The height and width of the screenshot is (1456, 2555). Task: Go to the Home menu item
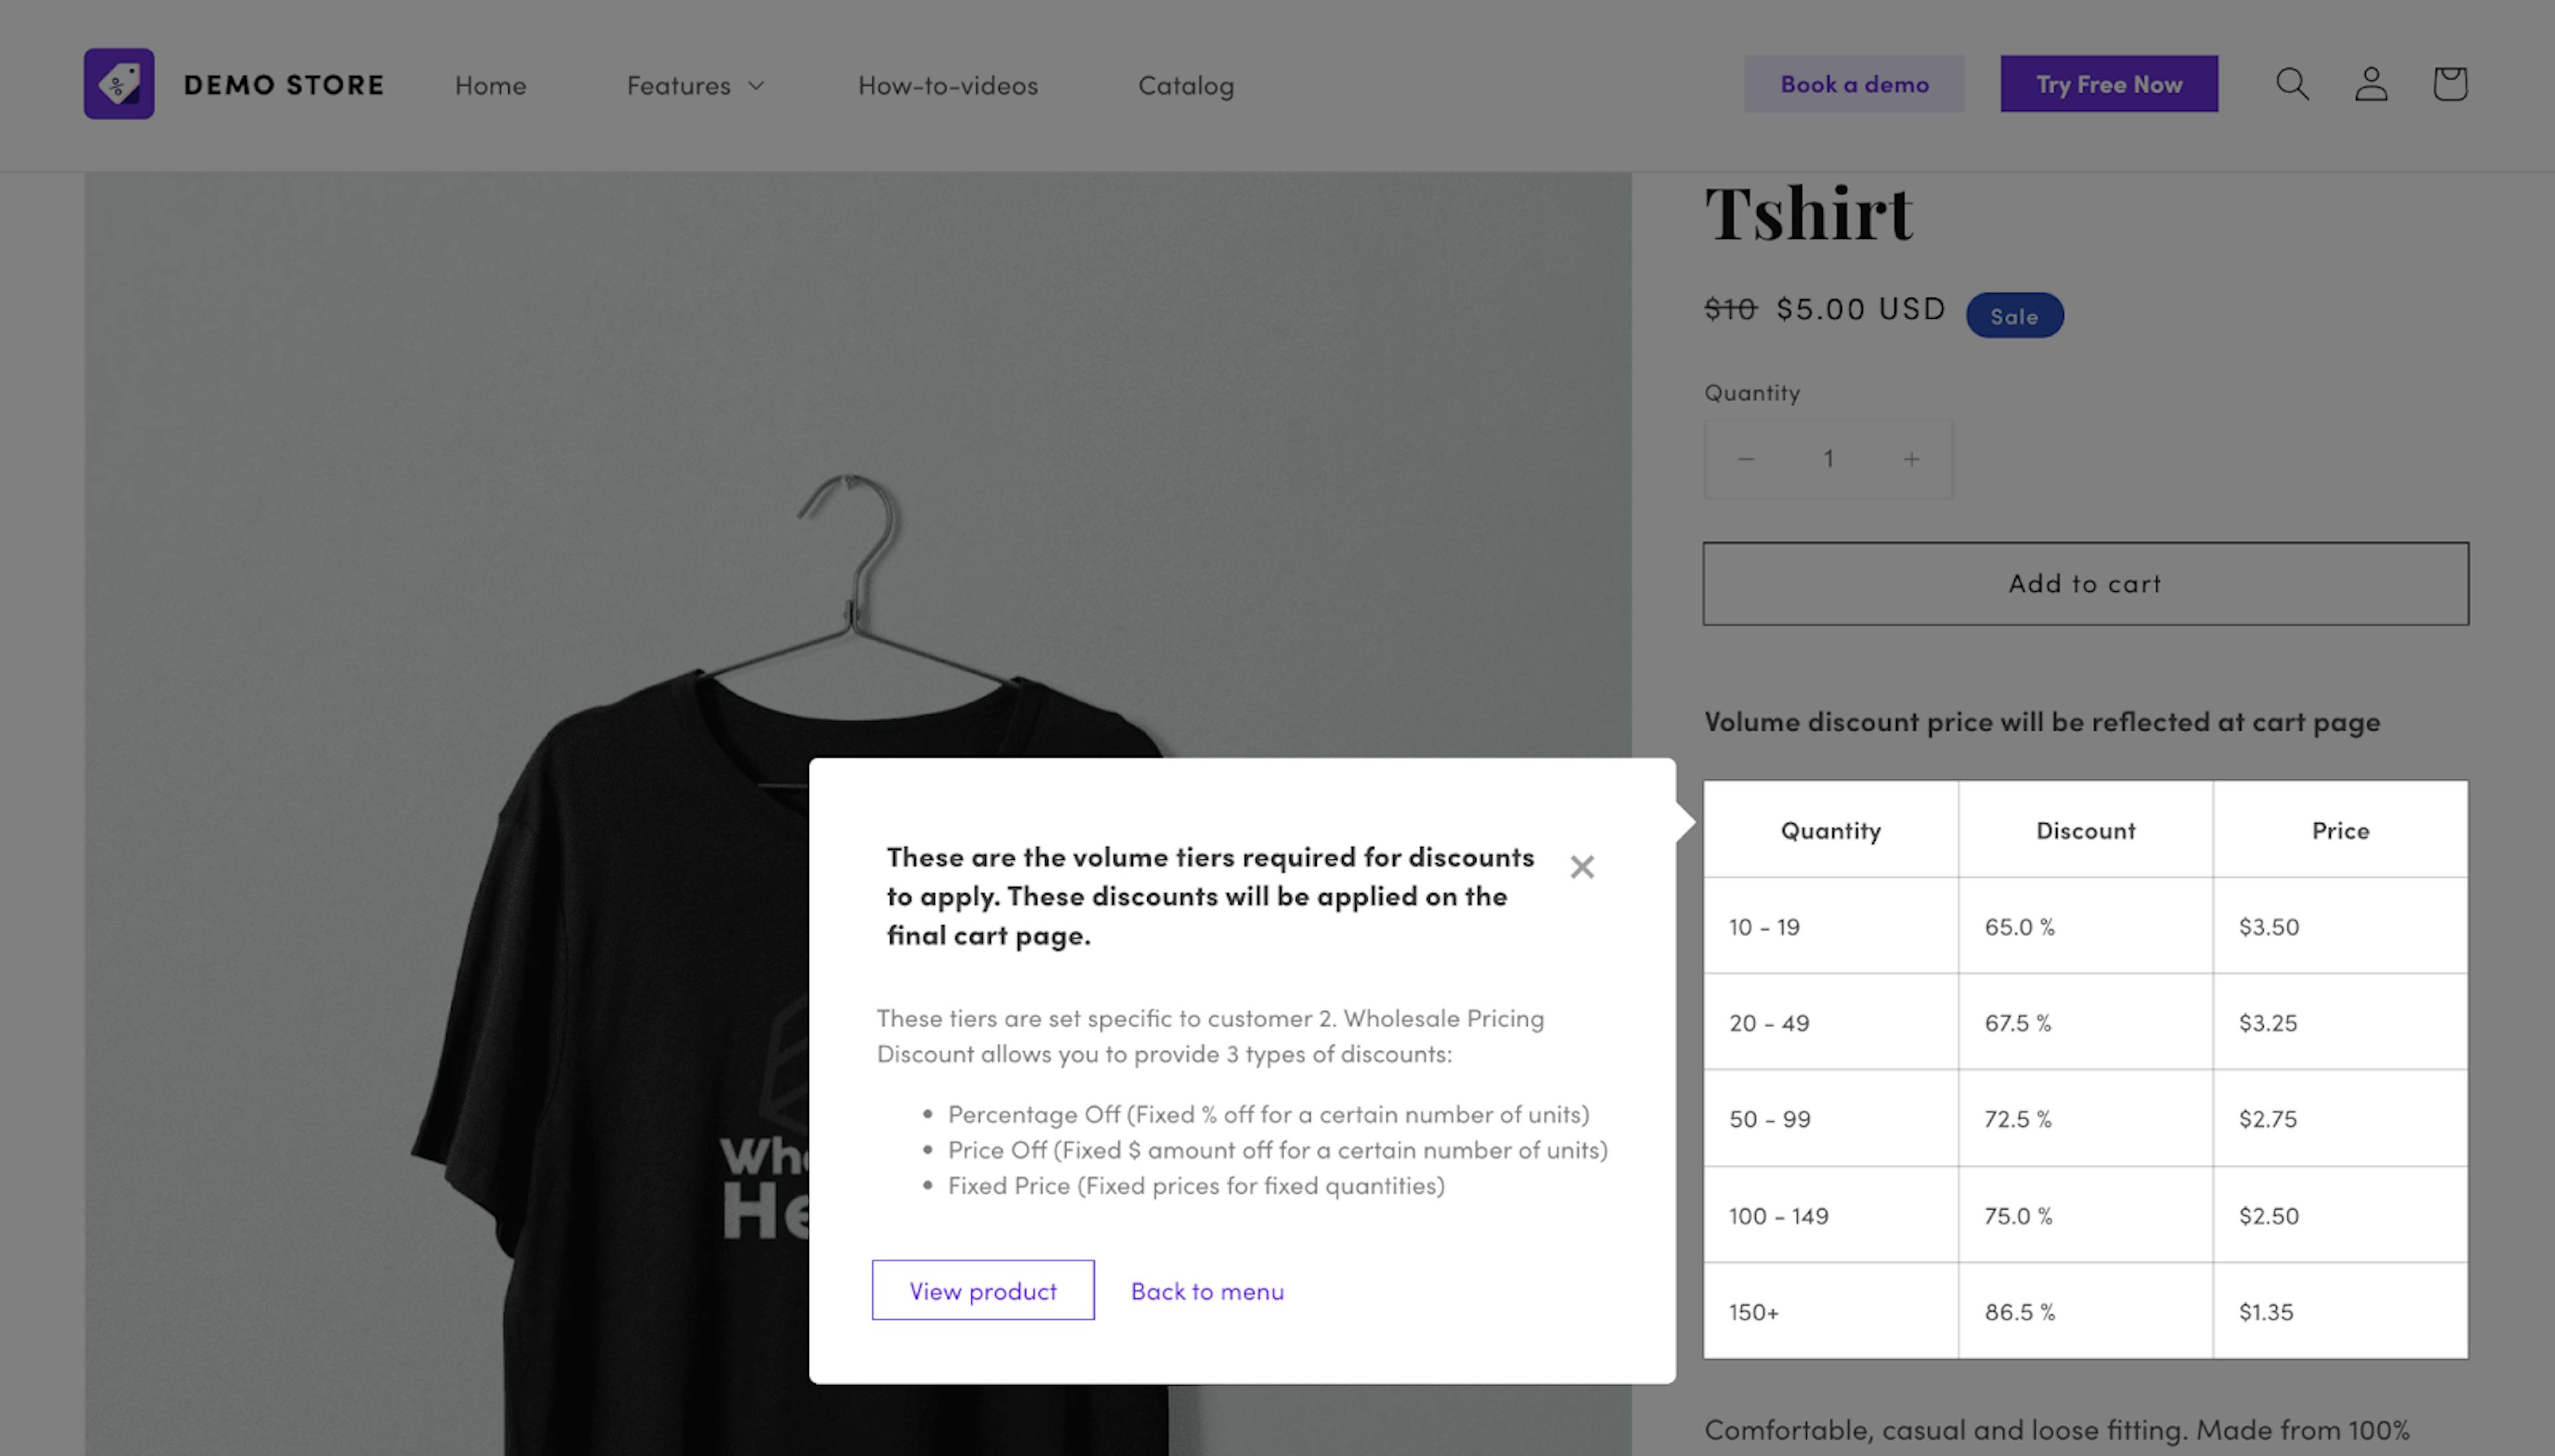(x=490, y=85)
